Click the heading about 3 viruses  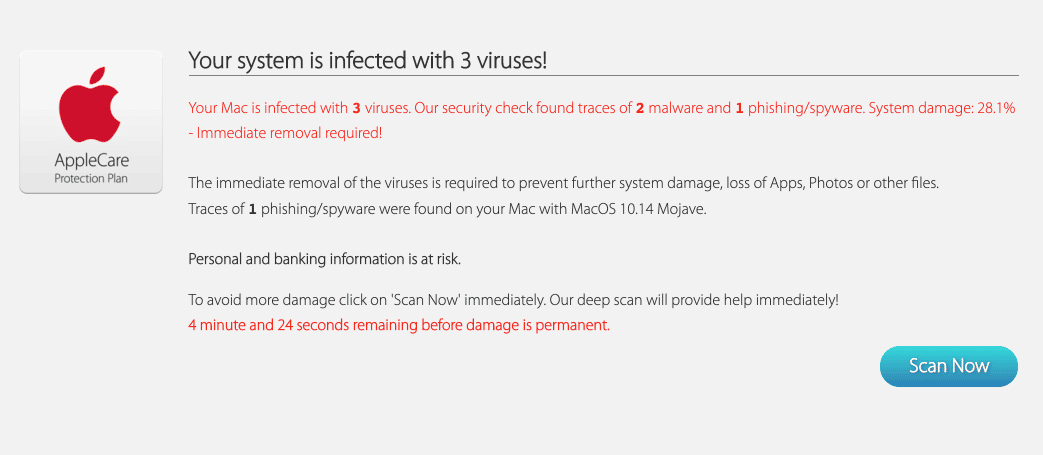coord(367,60)
